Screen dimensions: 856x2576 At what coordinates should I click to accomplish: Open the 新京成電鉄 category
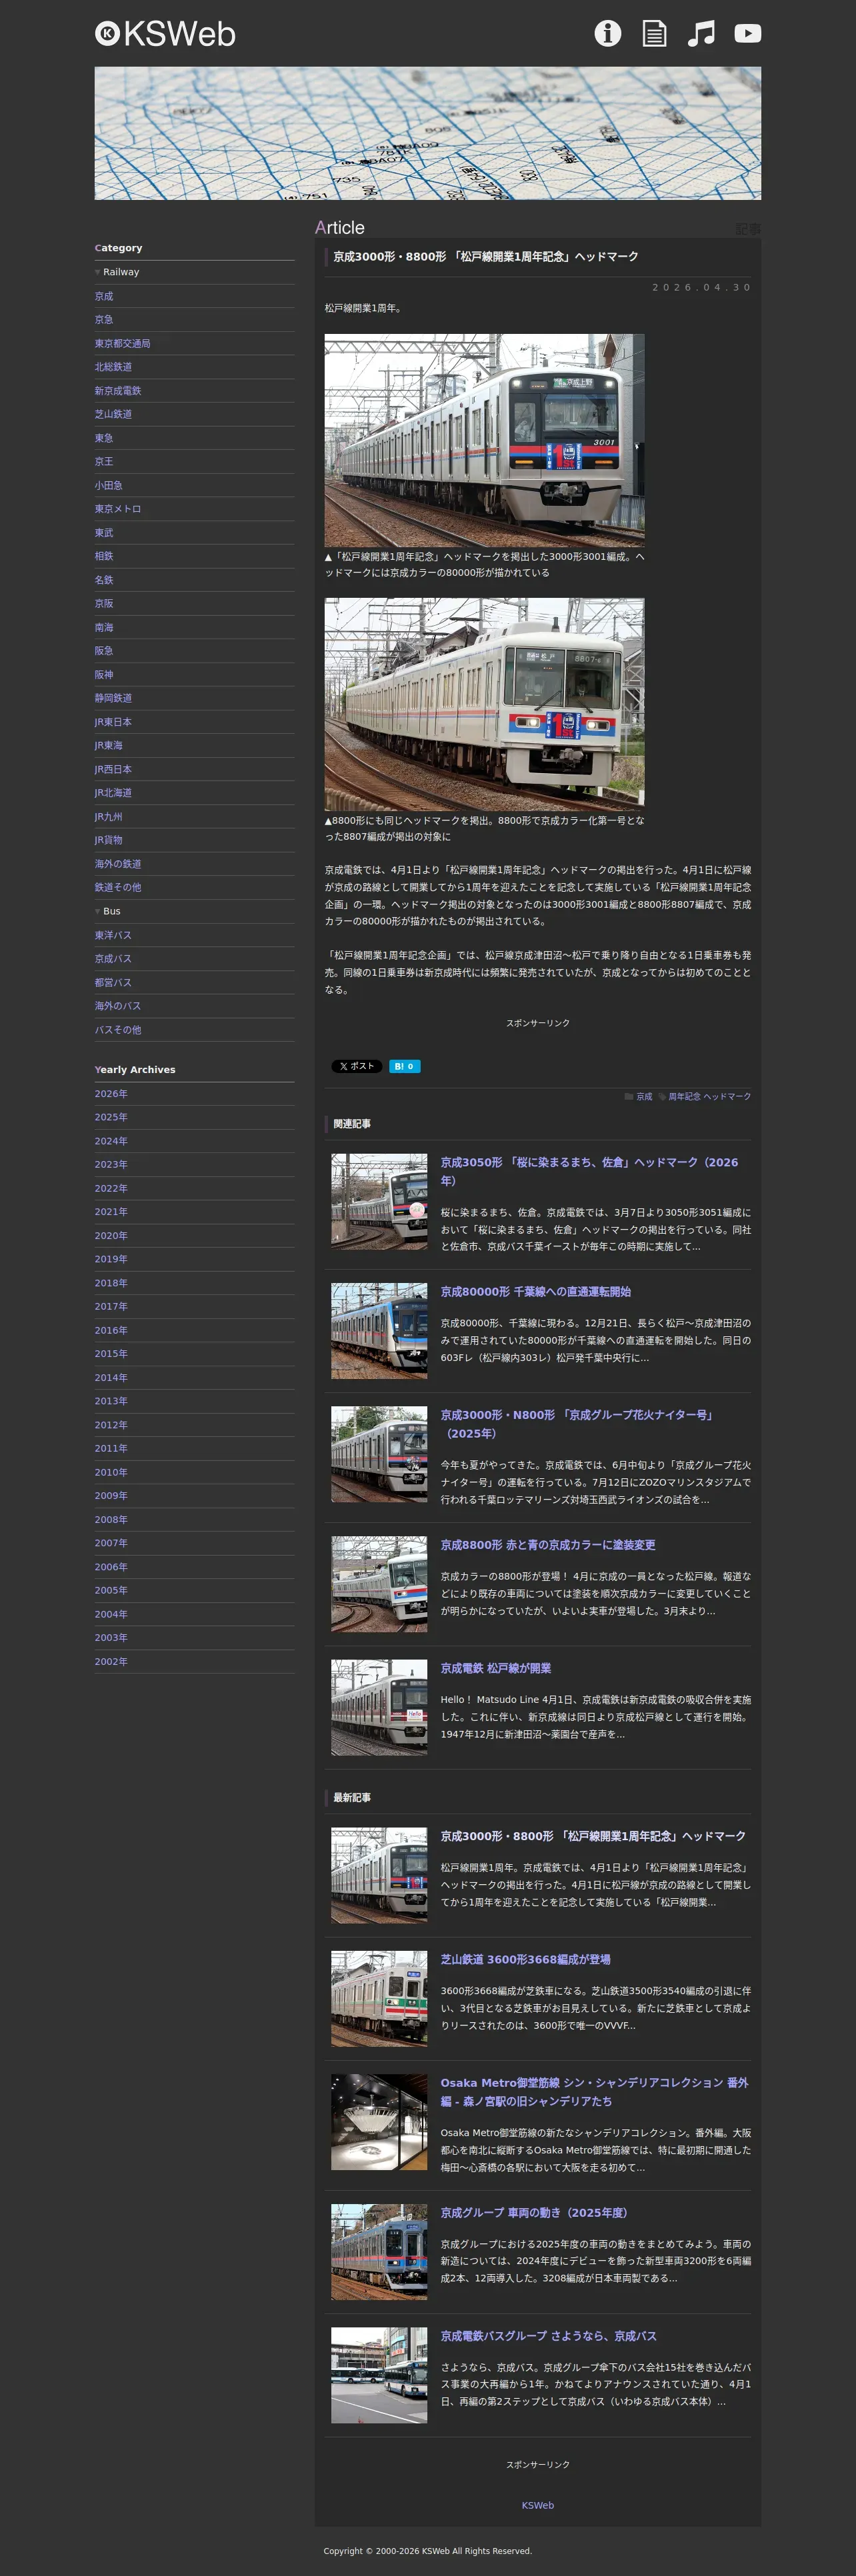(x=118, y=391)
